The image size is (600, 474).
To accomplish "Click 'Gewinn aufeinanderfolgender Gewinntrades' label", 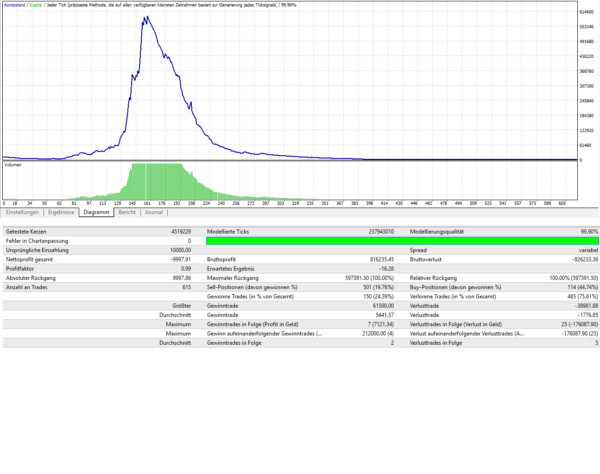I will 264,334.
